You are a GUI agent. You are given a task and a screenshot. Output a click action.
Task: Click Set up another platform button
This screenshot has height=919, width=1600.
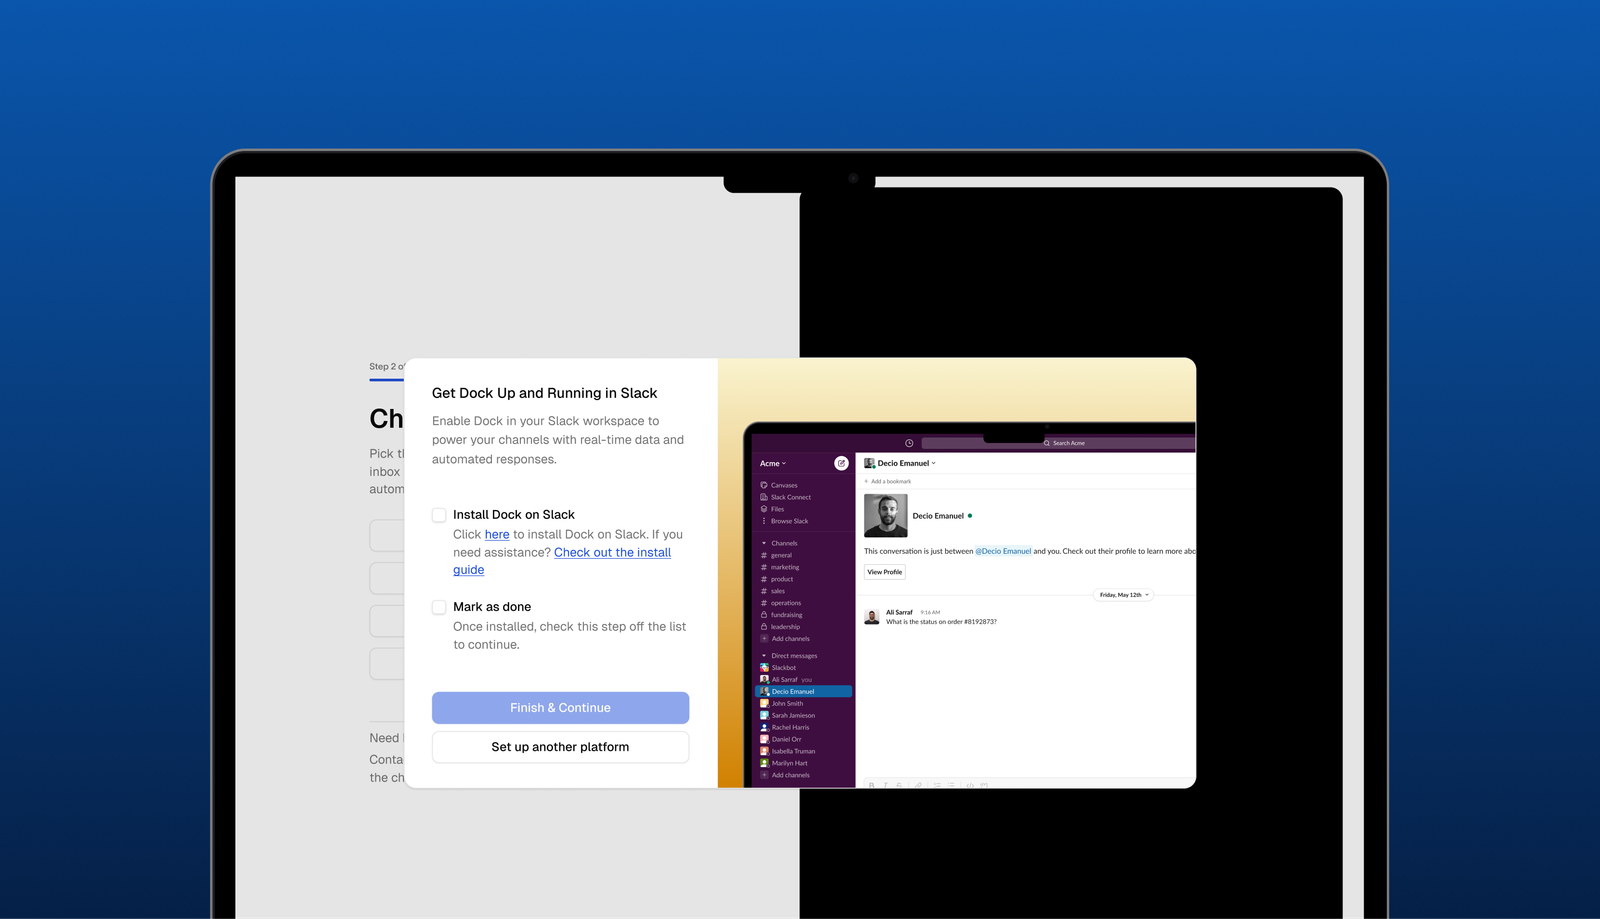pos(560,747)
